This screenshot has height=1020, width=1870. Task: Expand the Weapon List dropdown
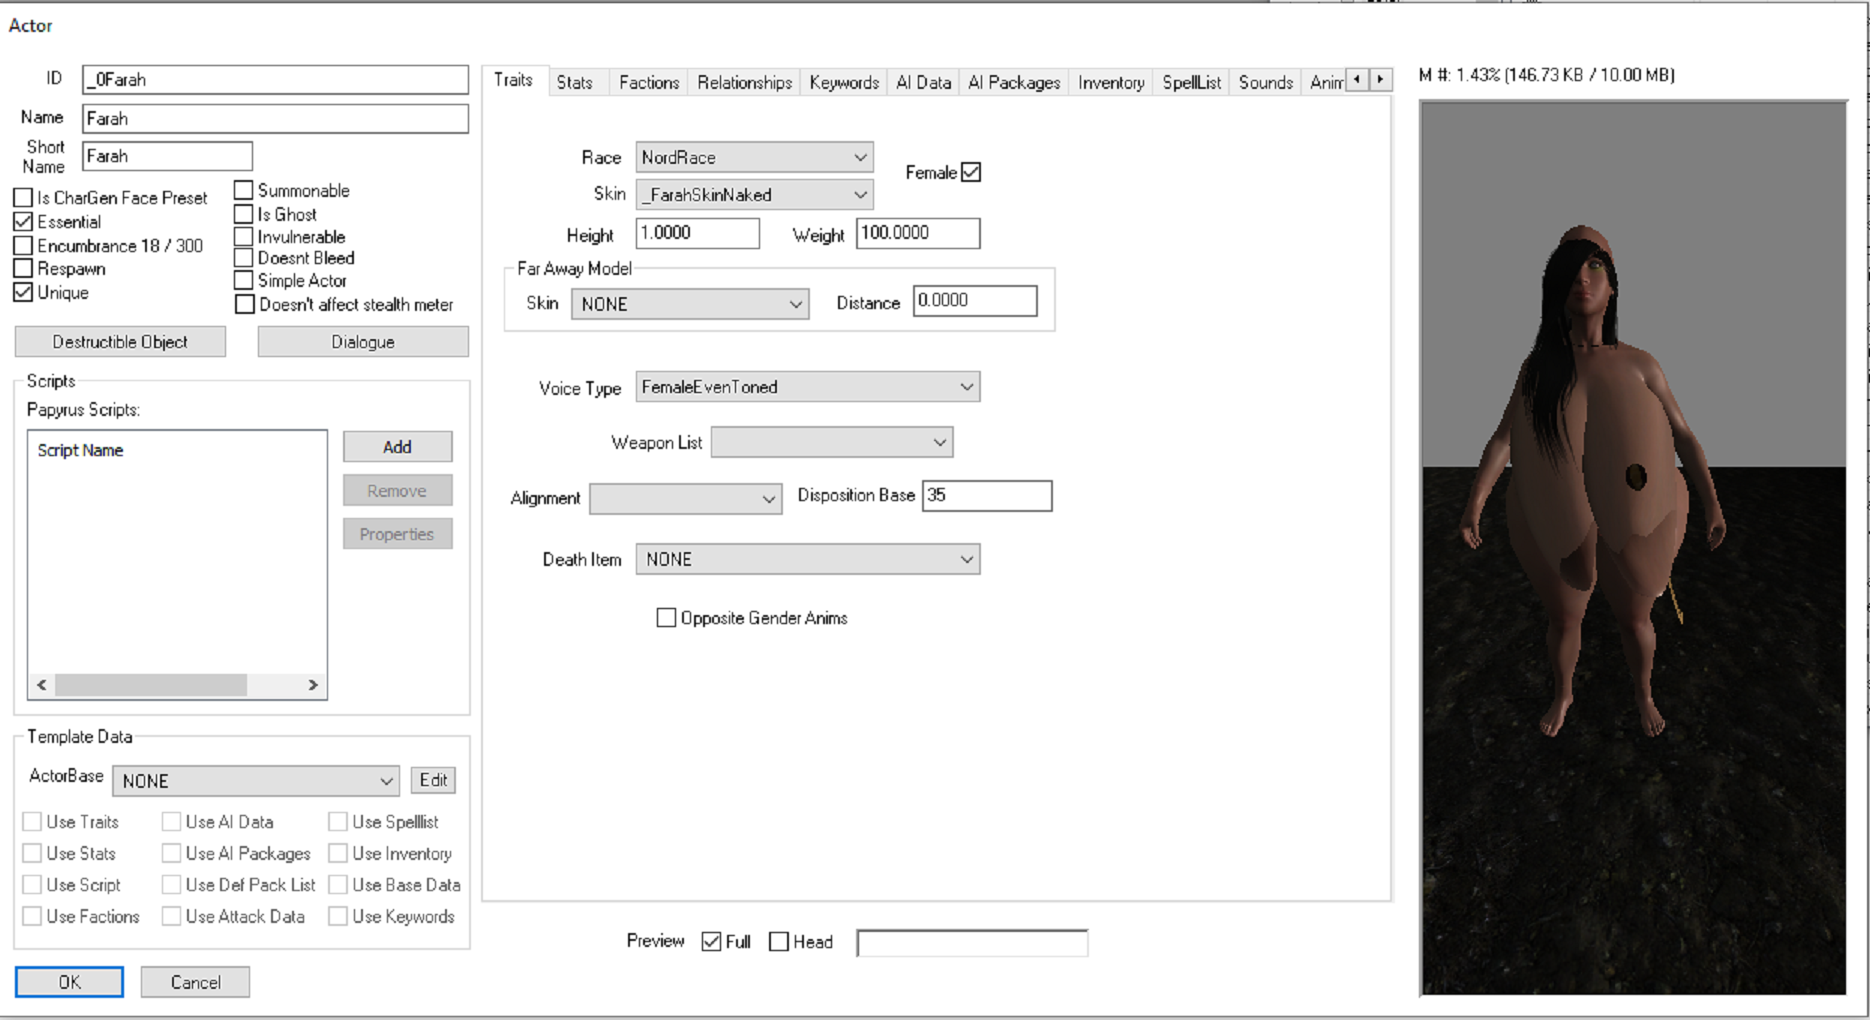click(831, 442)
